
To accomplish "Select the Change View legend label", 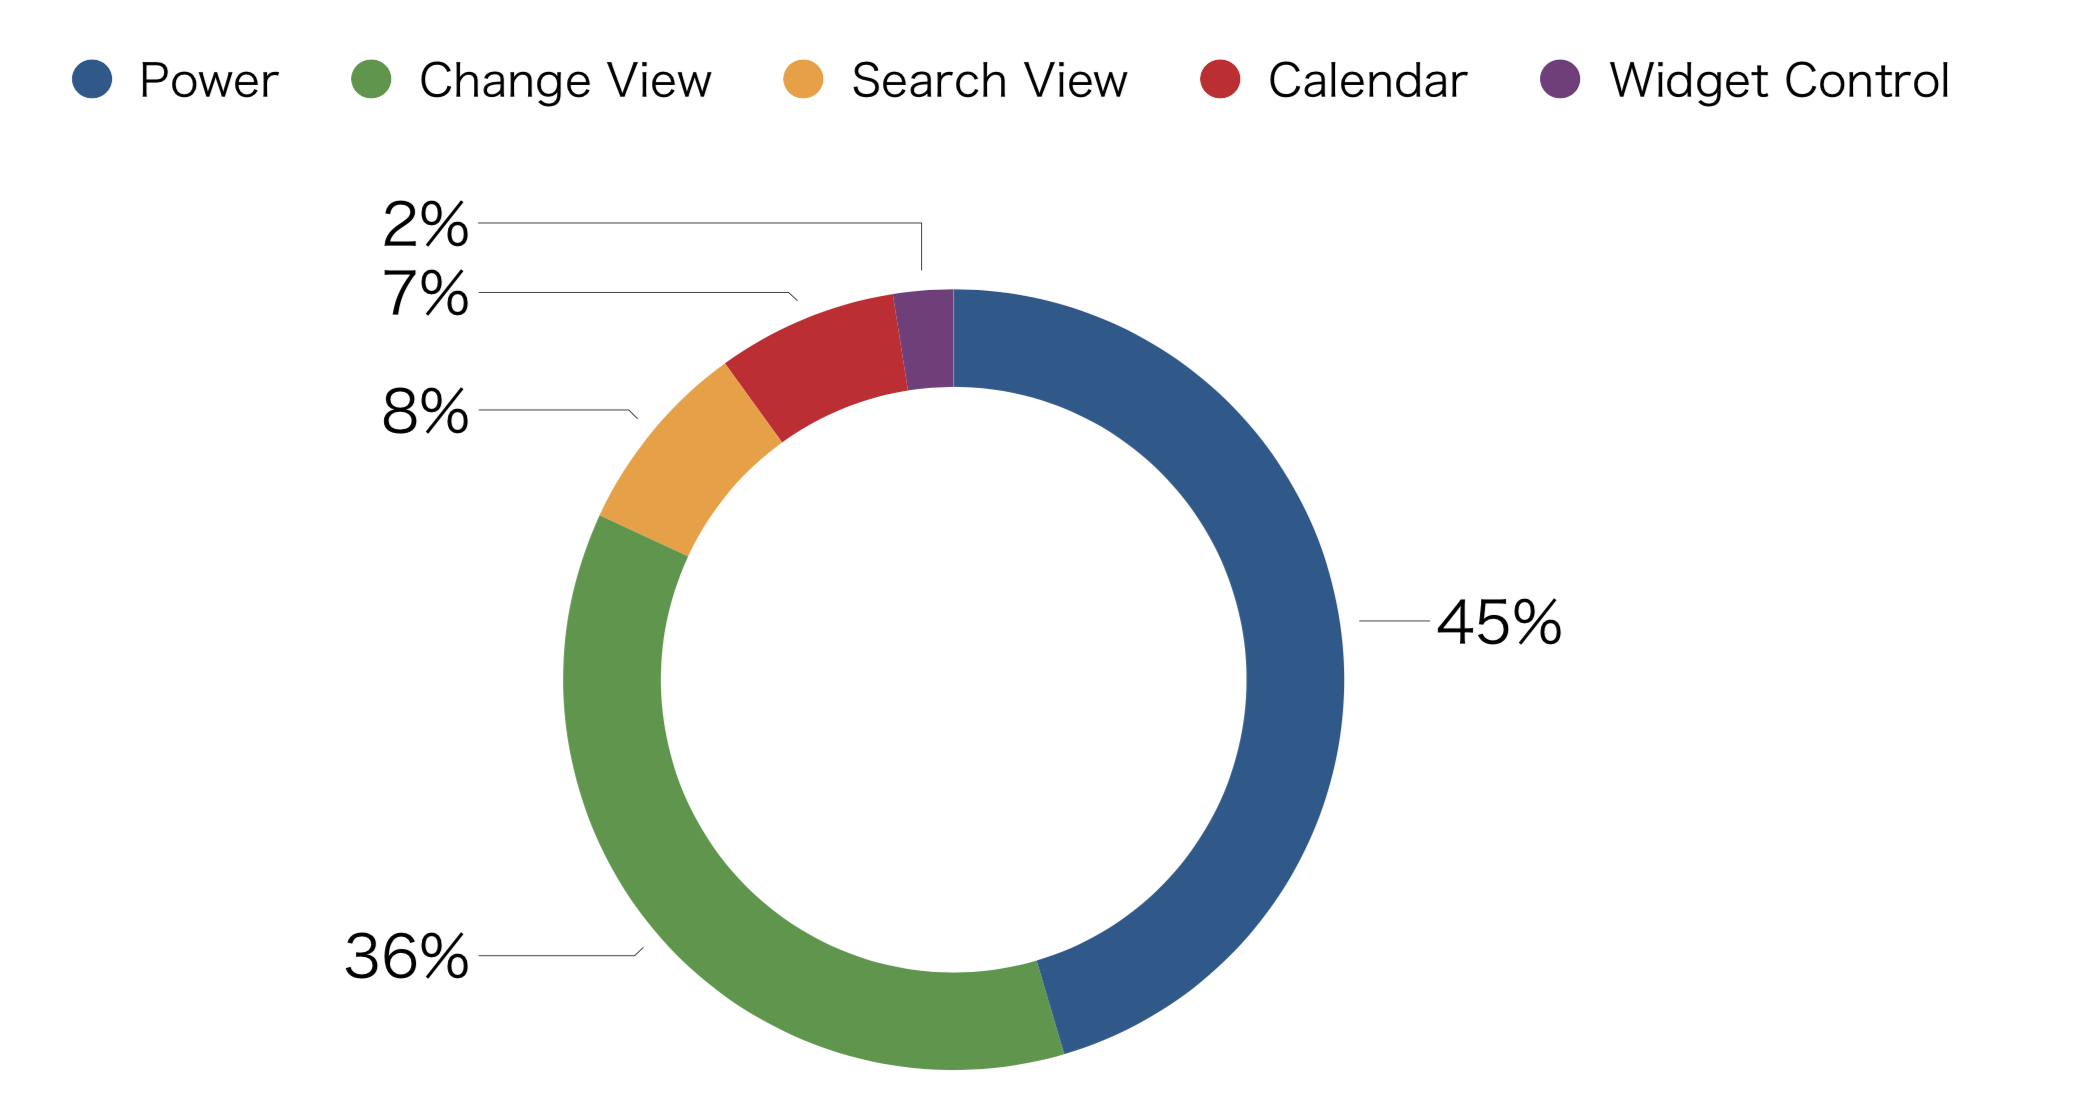I will point(565,81).
